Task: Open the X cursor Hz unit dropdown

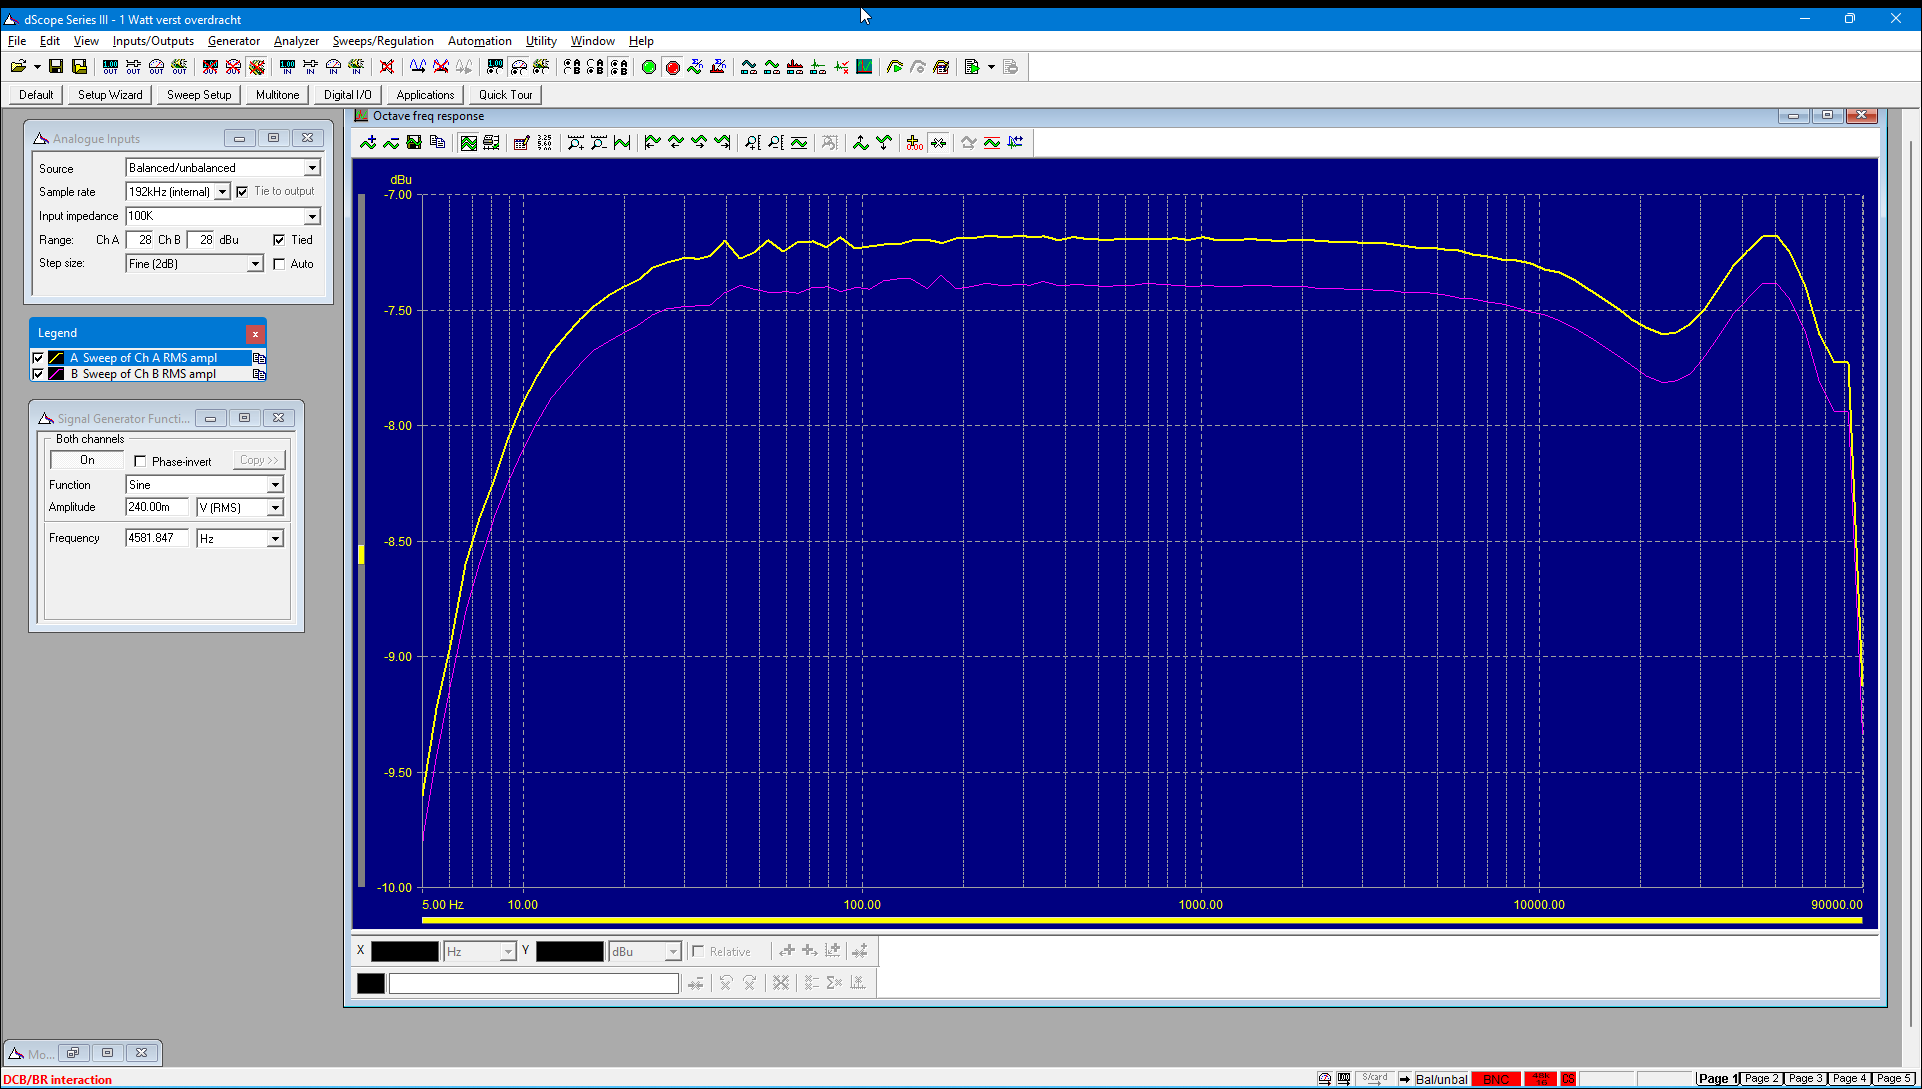Action: click(507, 951)
